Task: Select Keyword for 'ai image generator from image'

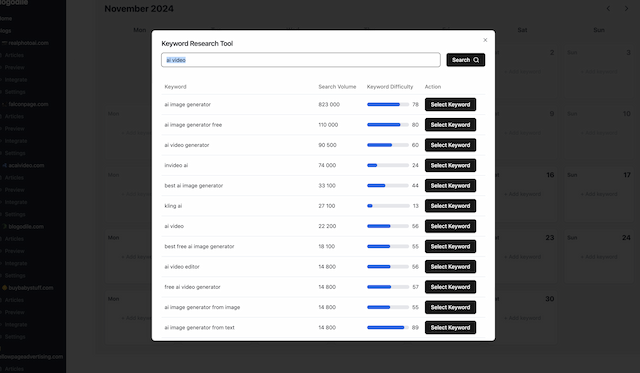Action: (450, 307)
